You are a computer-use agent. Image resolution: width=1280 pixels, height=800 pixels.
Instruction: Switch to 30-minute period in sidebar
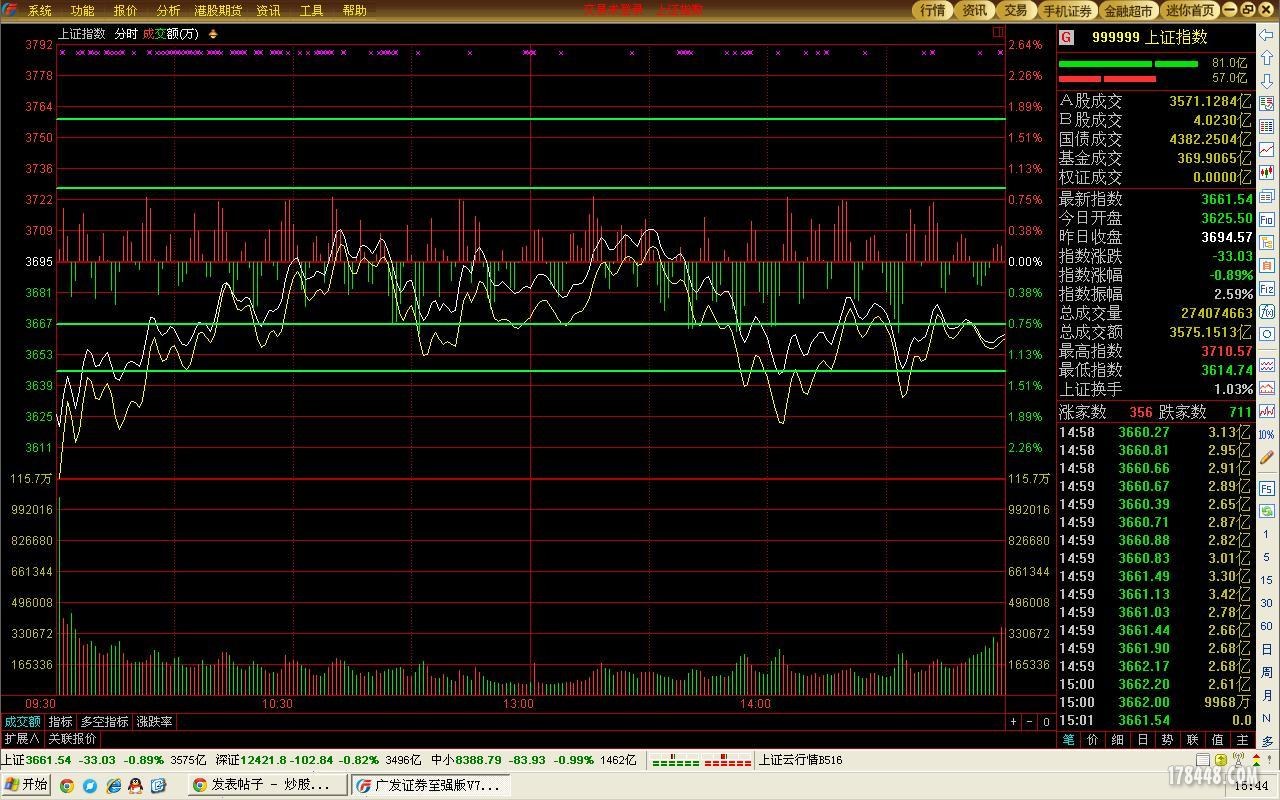point(1266,602)
